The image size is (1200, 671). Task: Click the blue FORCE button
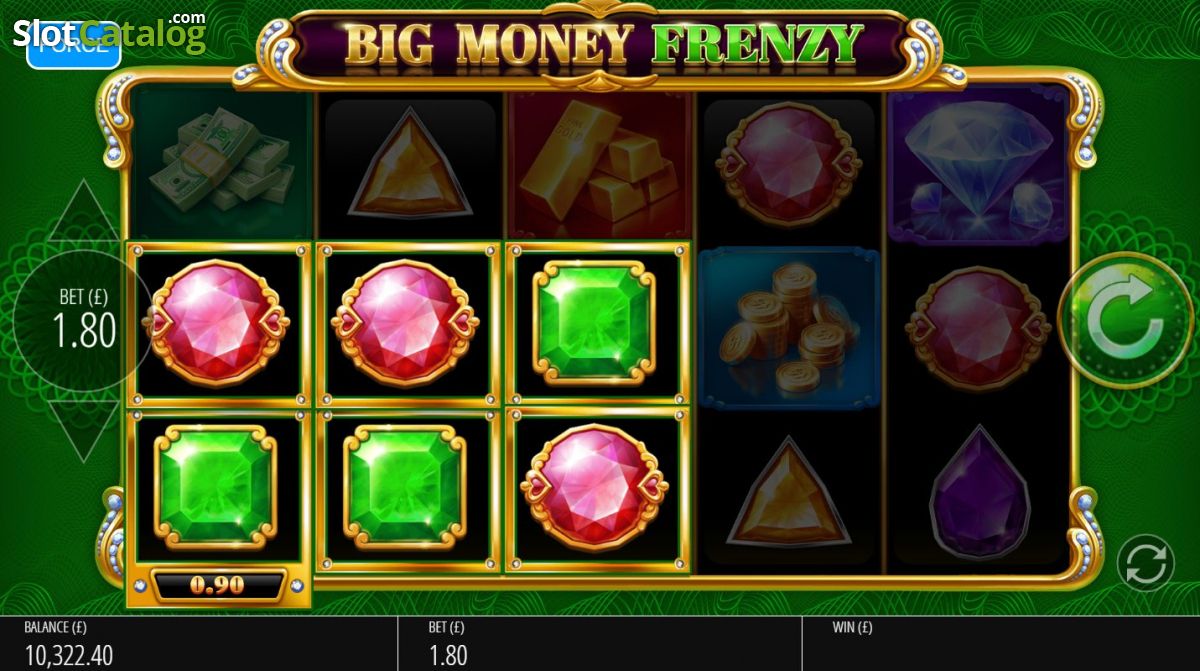pyautogui.click(x=74, y=44)
